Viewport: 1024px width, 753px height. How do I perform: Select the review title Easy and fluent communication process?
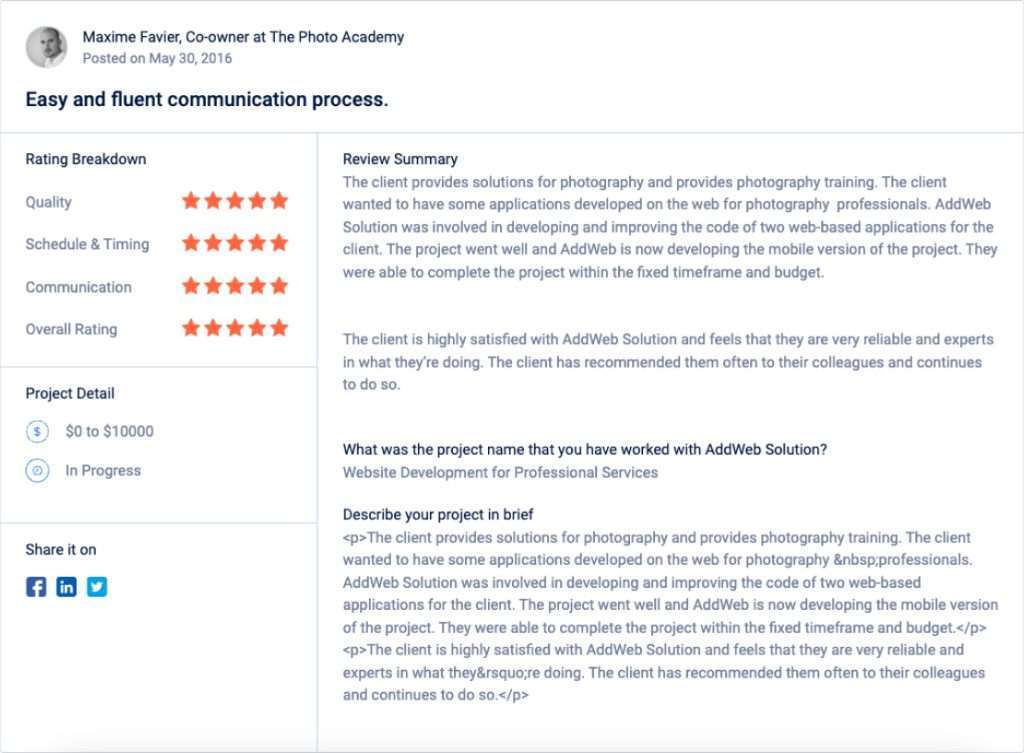(206, 99)
